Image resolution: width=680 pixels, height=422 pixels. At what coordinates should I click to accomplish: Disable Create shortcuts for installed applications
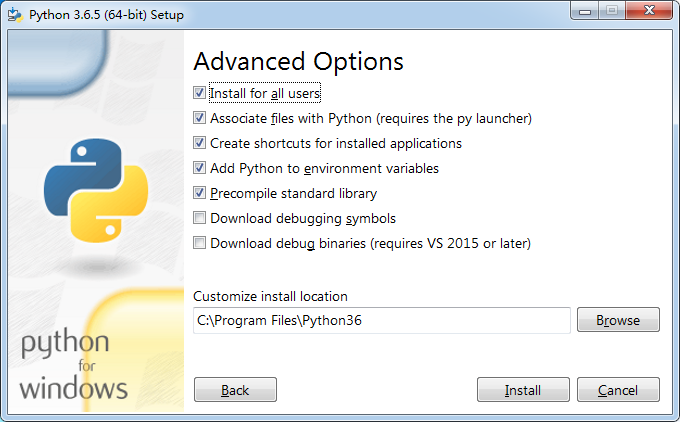coord(200,143)
